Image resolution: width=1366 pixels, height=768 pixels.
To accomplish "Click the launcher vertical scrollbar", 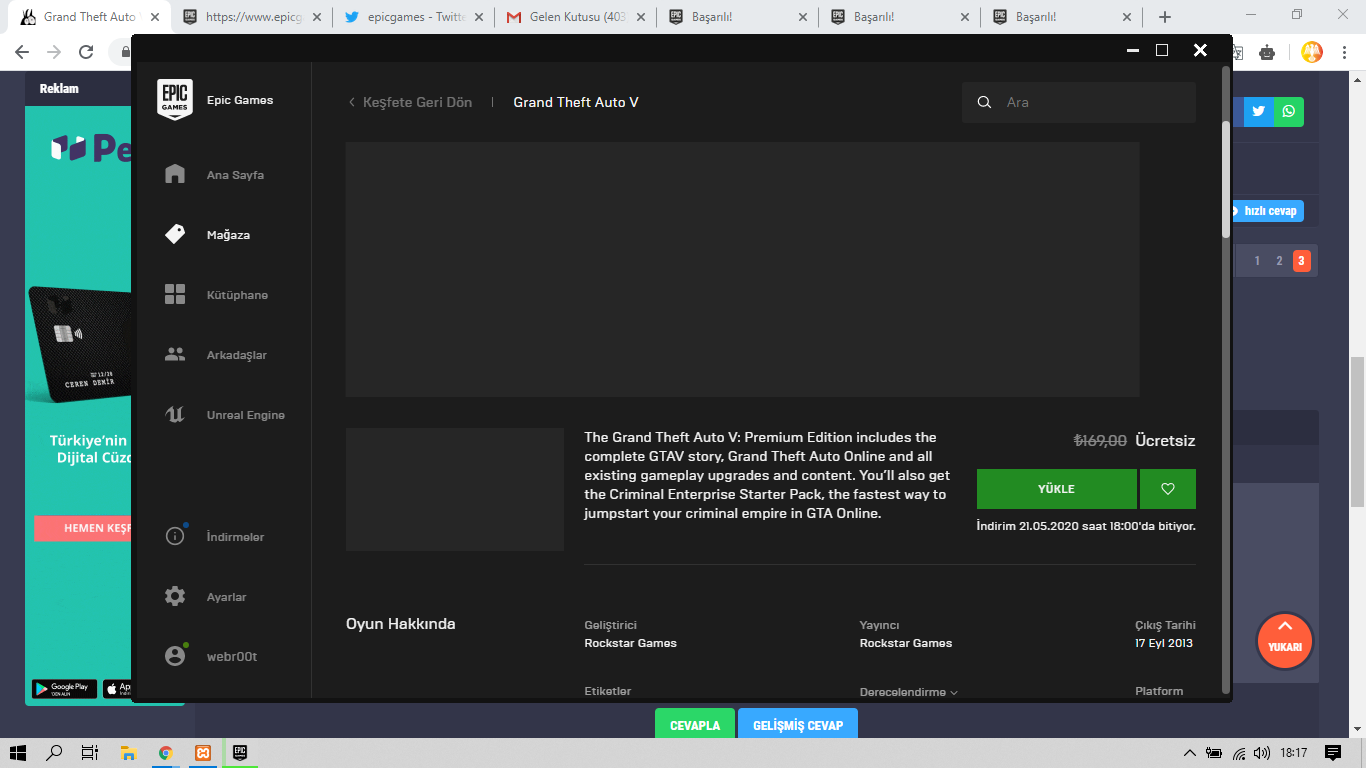I will click(1226, 180).
